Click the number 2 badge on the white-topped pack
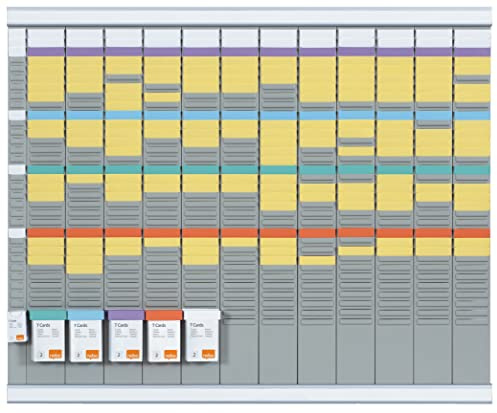This screenshot has height=413, width=497. 194,355
